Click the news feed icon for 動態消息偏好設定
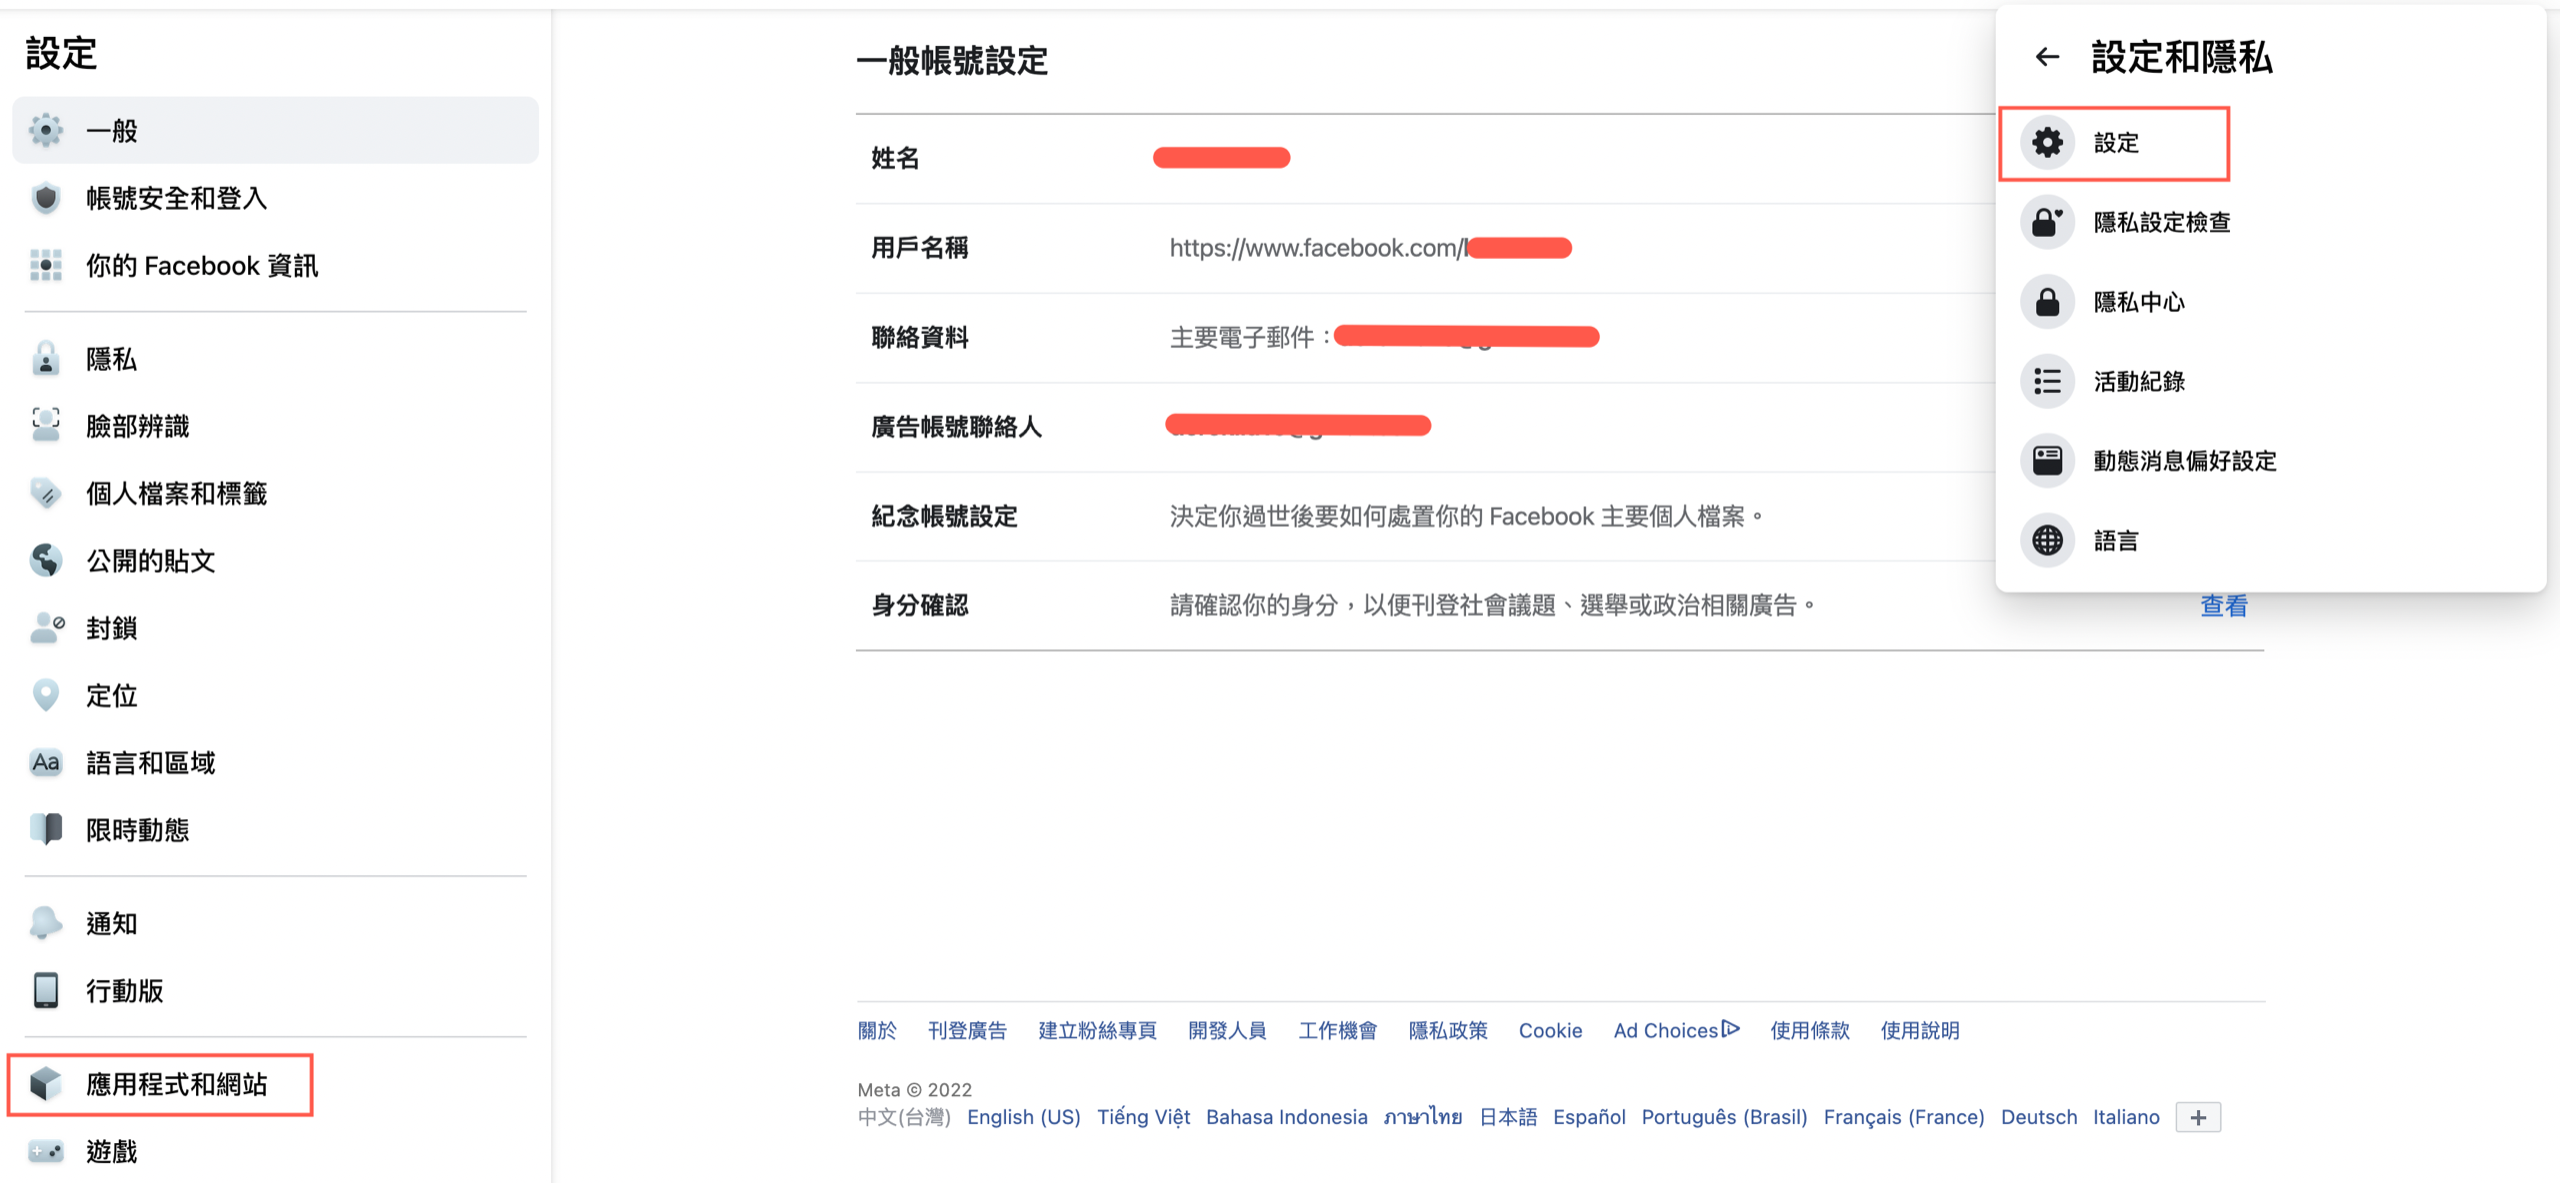This screenshot has height=1183, width=2560. coord(2047,460)
